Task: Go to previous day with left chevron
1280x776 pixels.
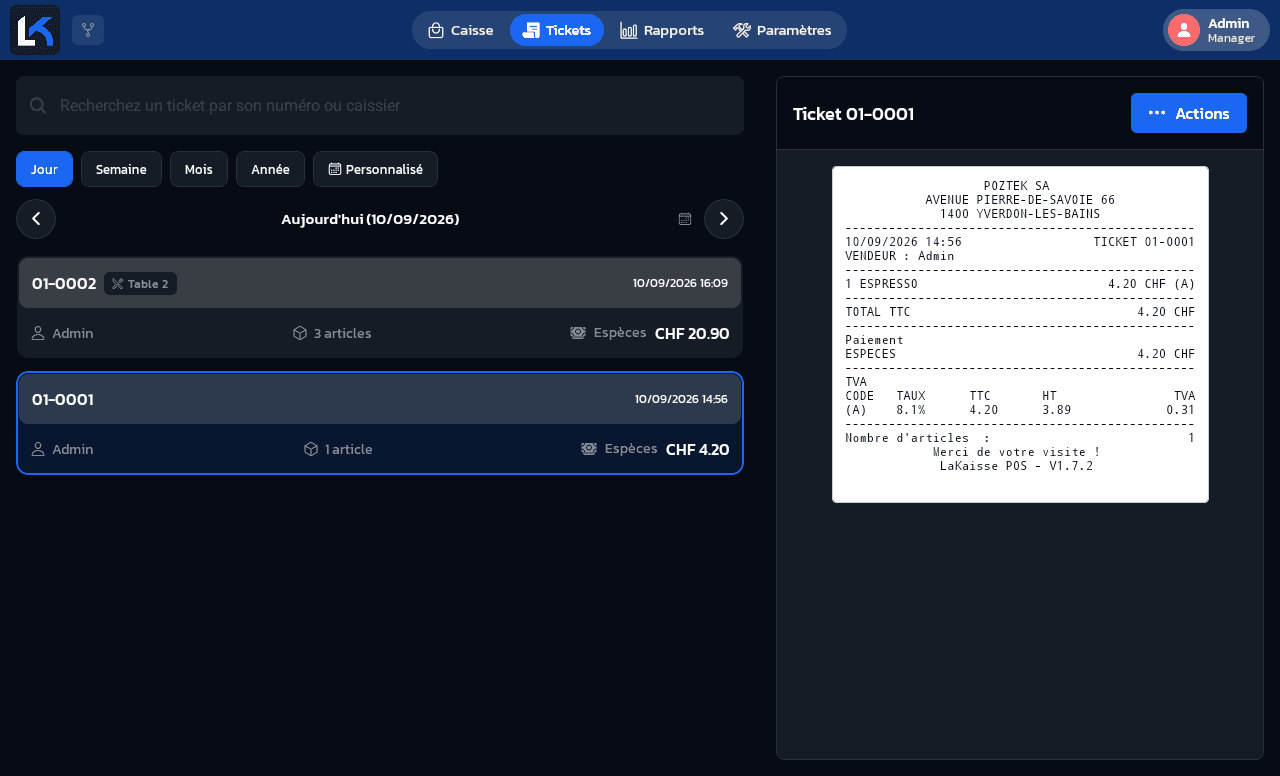Action: (36, 219)
